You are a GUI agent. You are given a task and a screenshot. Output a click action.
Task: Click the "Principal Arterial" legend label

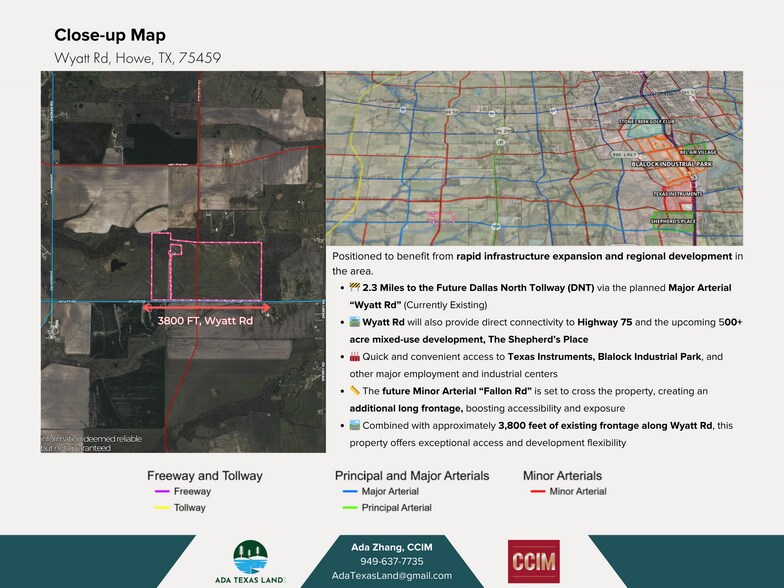(x=396, y=508)
